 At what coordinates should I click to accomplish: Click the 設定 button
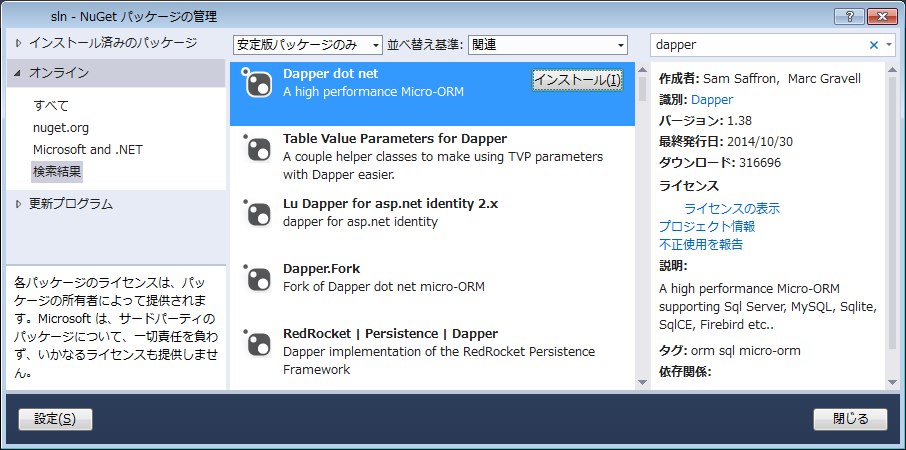point(55,418)
